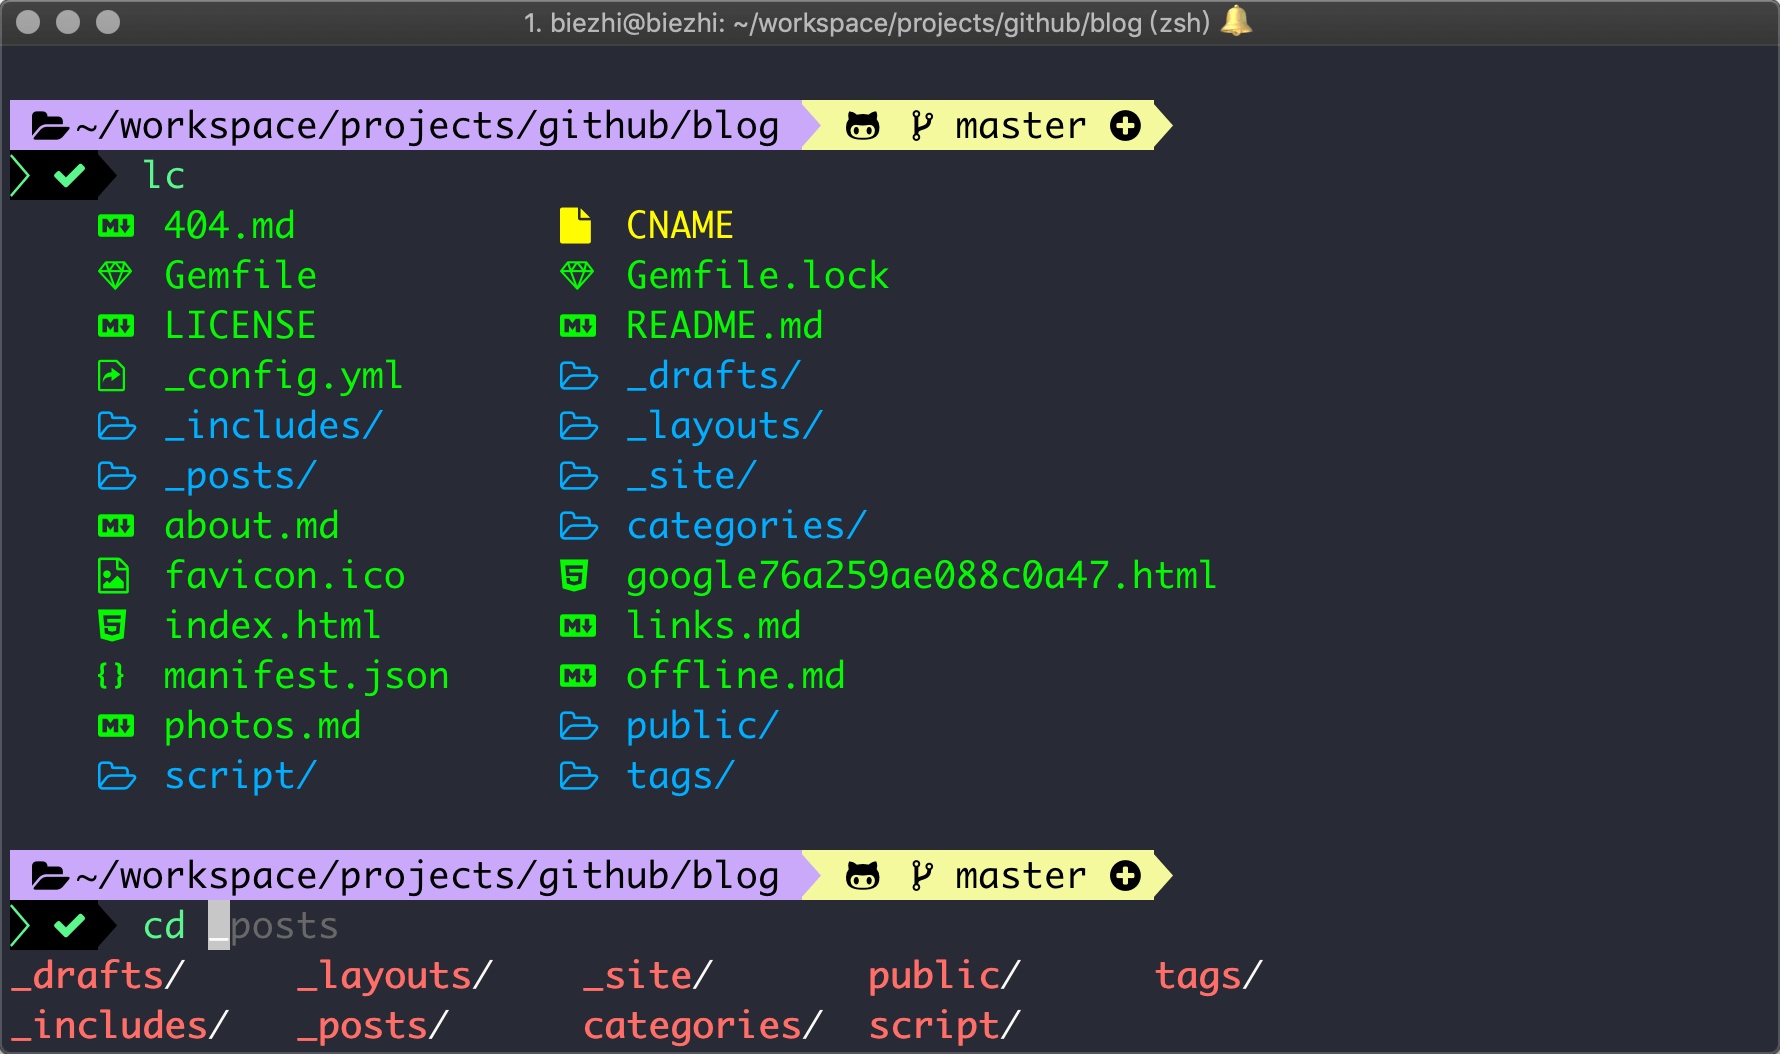Click the markdown icon beside 404.md
Image resolution: width=1780 pixels, height=1054 pixels.
coord(116,226)
